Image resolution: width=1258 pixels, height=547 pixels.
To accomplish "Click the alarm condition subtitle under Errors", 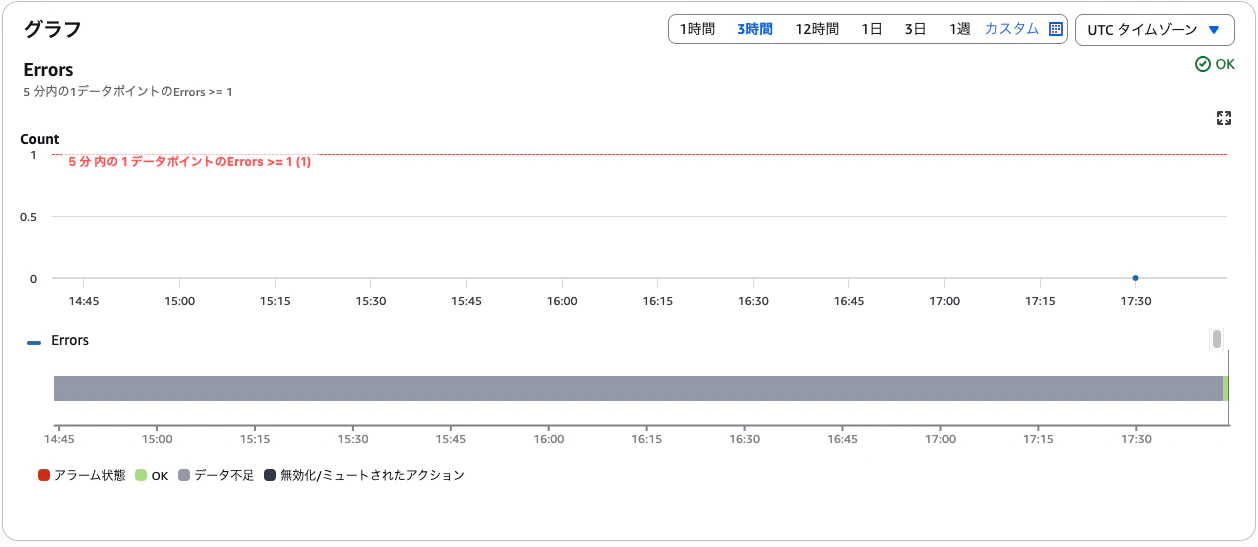I will [128, 92].
